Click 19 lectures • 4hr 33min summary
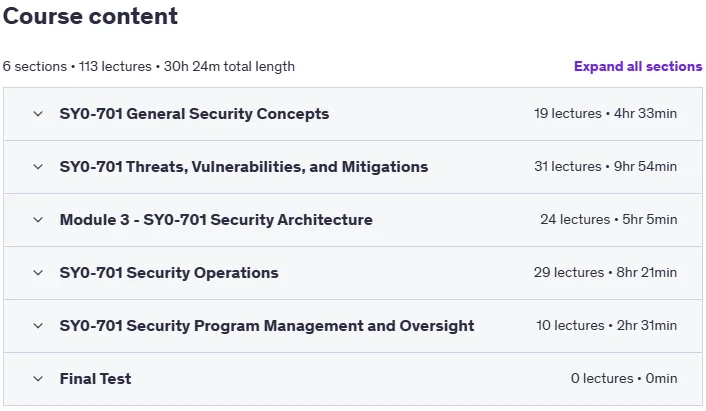 coord(605,113)
